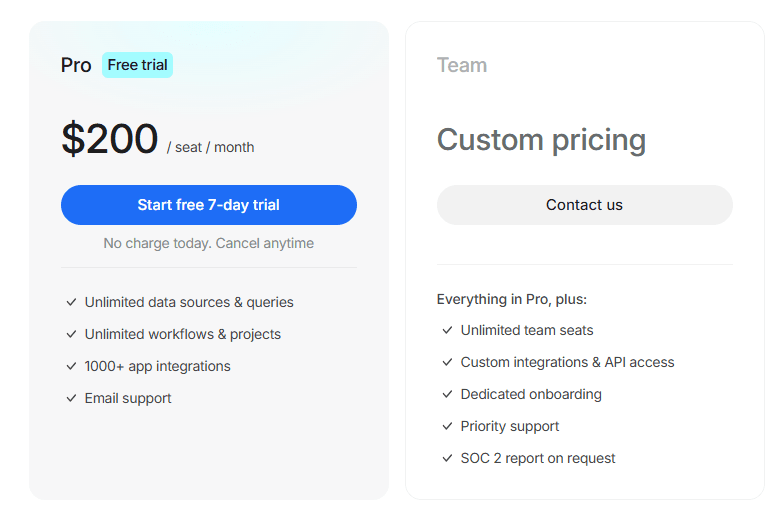Click 'Unlimited team seats' feature

click(x=527, y=330)
